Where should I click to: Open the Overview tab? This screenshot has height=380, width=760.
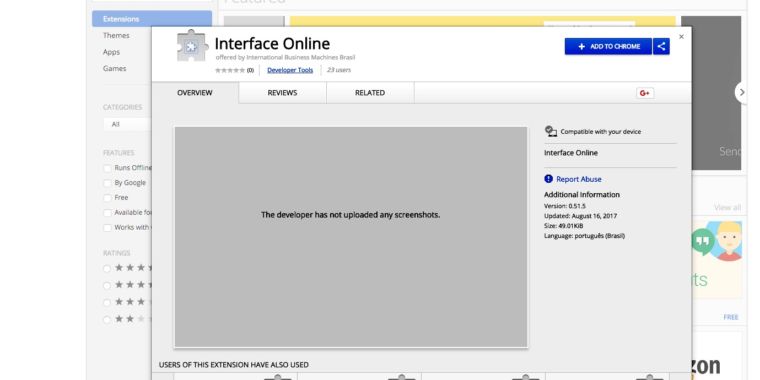195,93
